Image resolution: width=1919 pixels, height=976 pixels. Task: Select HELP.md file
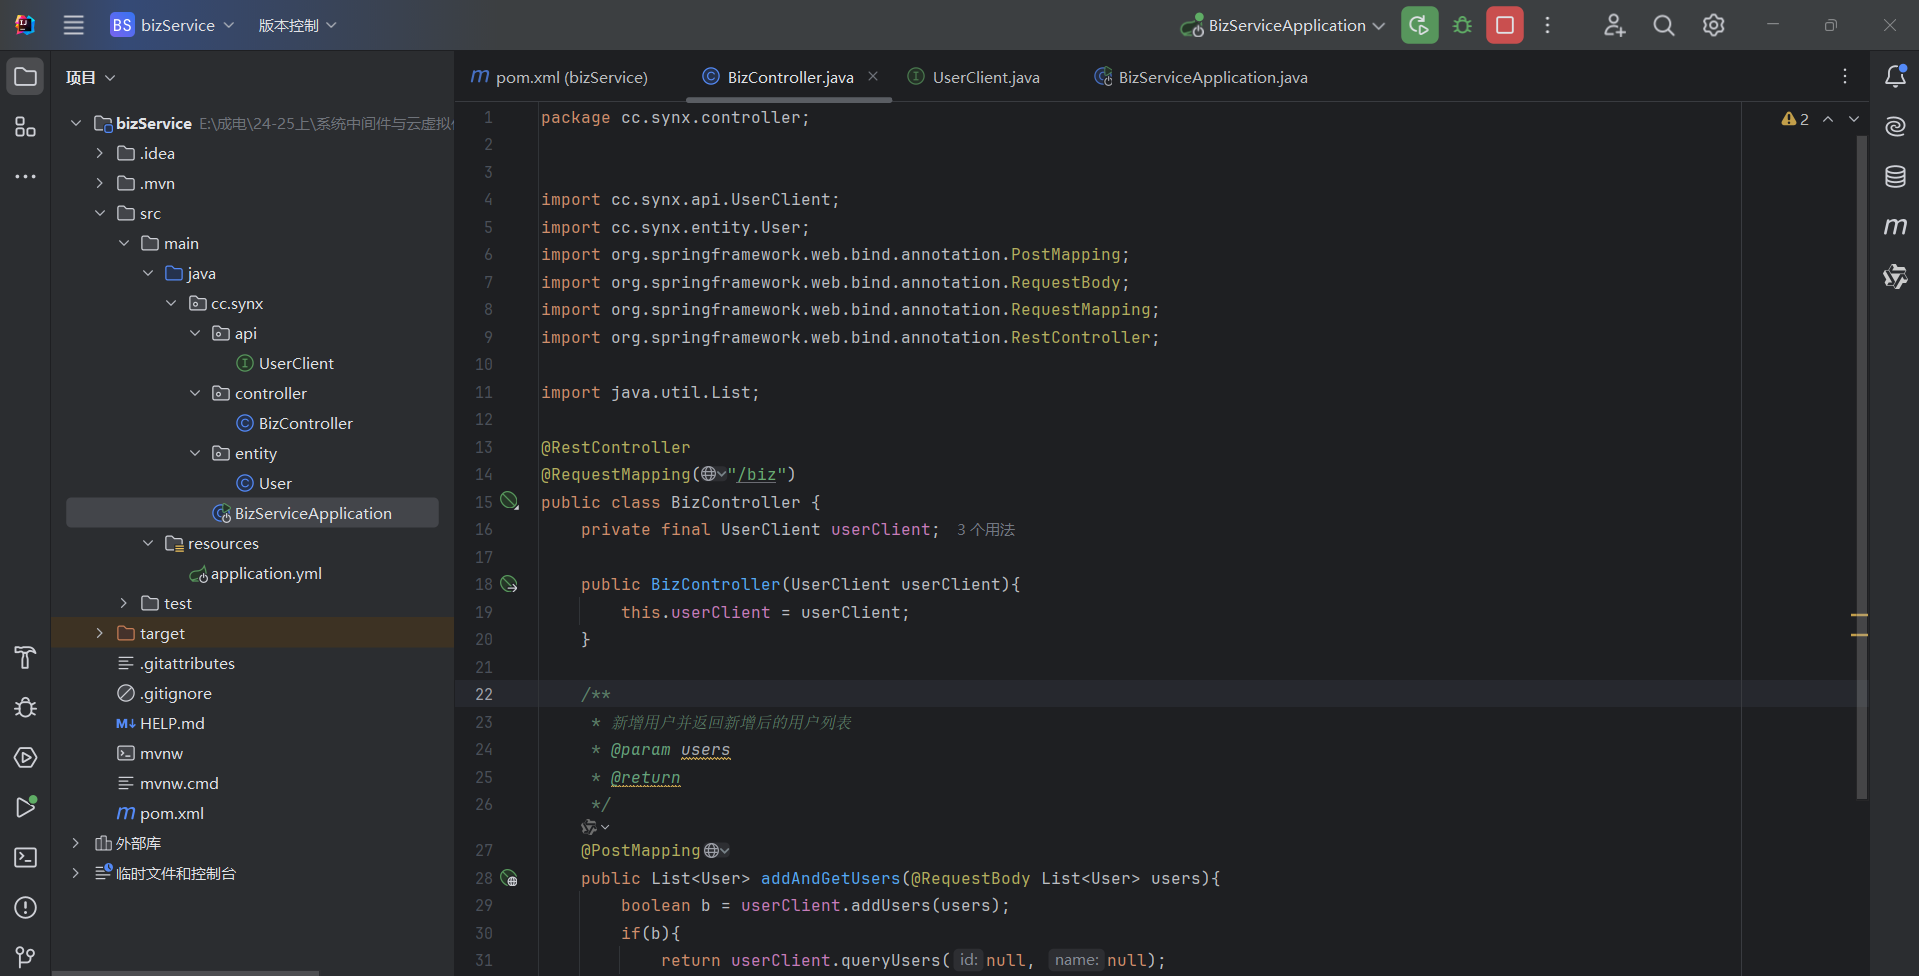point(161,723)
